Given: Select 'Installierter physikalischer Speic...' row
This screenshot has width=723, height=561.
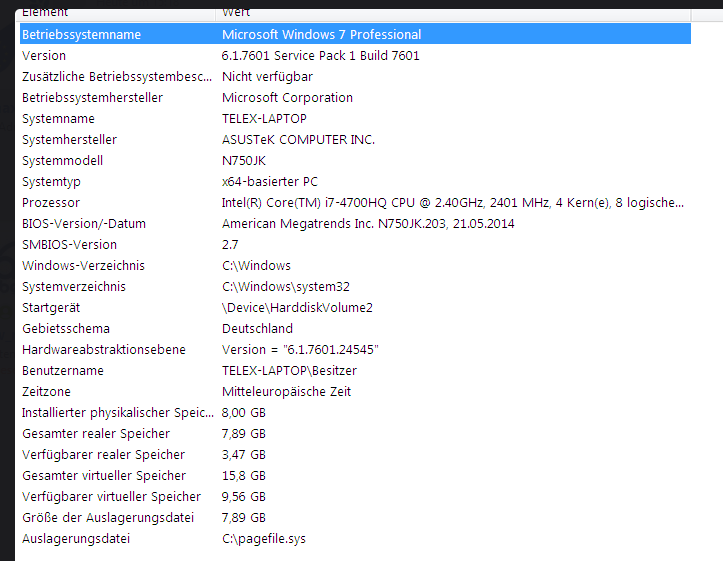Looking at the screenshot, I should tap(355, 413).
